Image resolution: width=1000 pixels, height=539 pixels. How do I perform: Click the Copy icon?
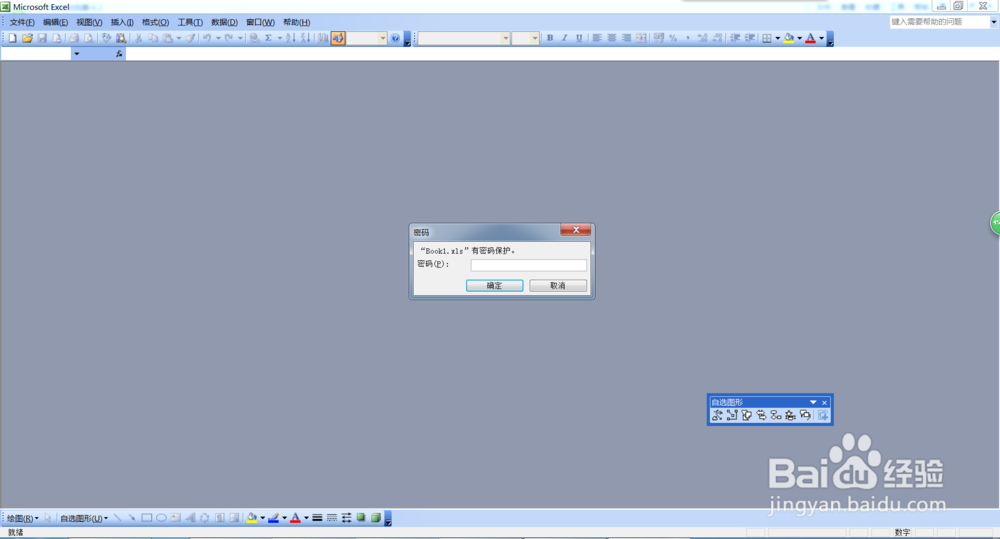point(153,38)
